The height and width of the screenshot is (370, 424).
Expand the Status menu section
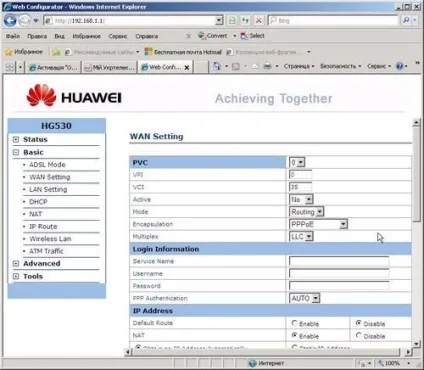(x=16, y=139)
